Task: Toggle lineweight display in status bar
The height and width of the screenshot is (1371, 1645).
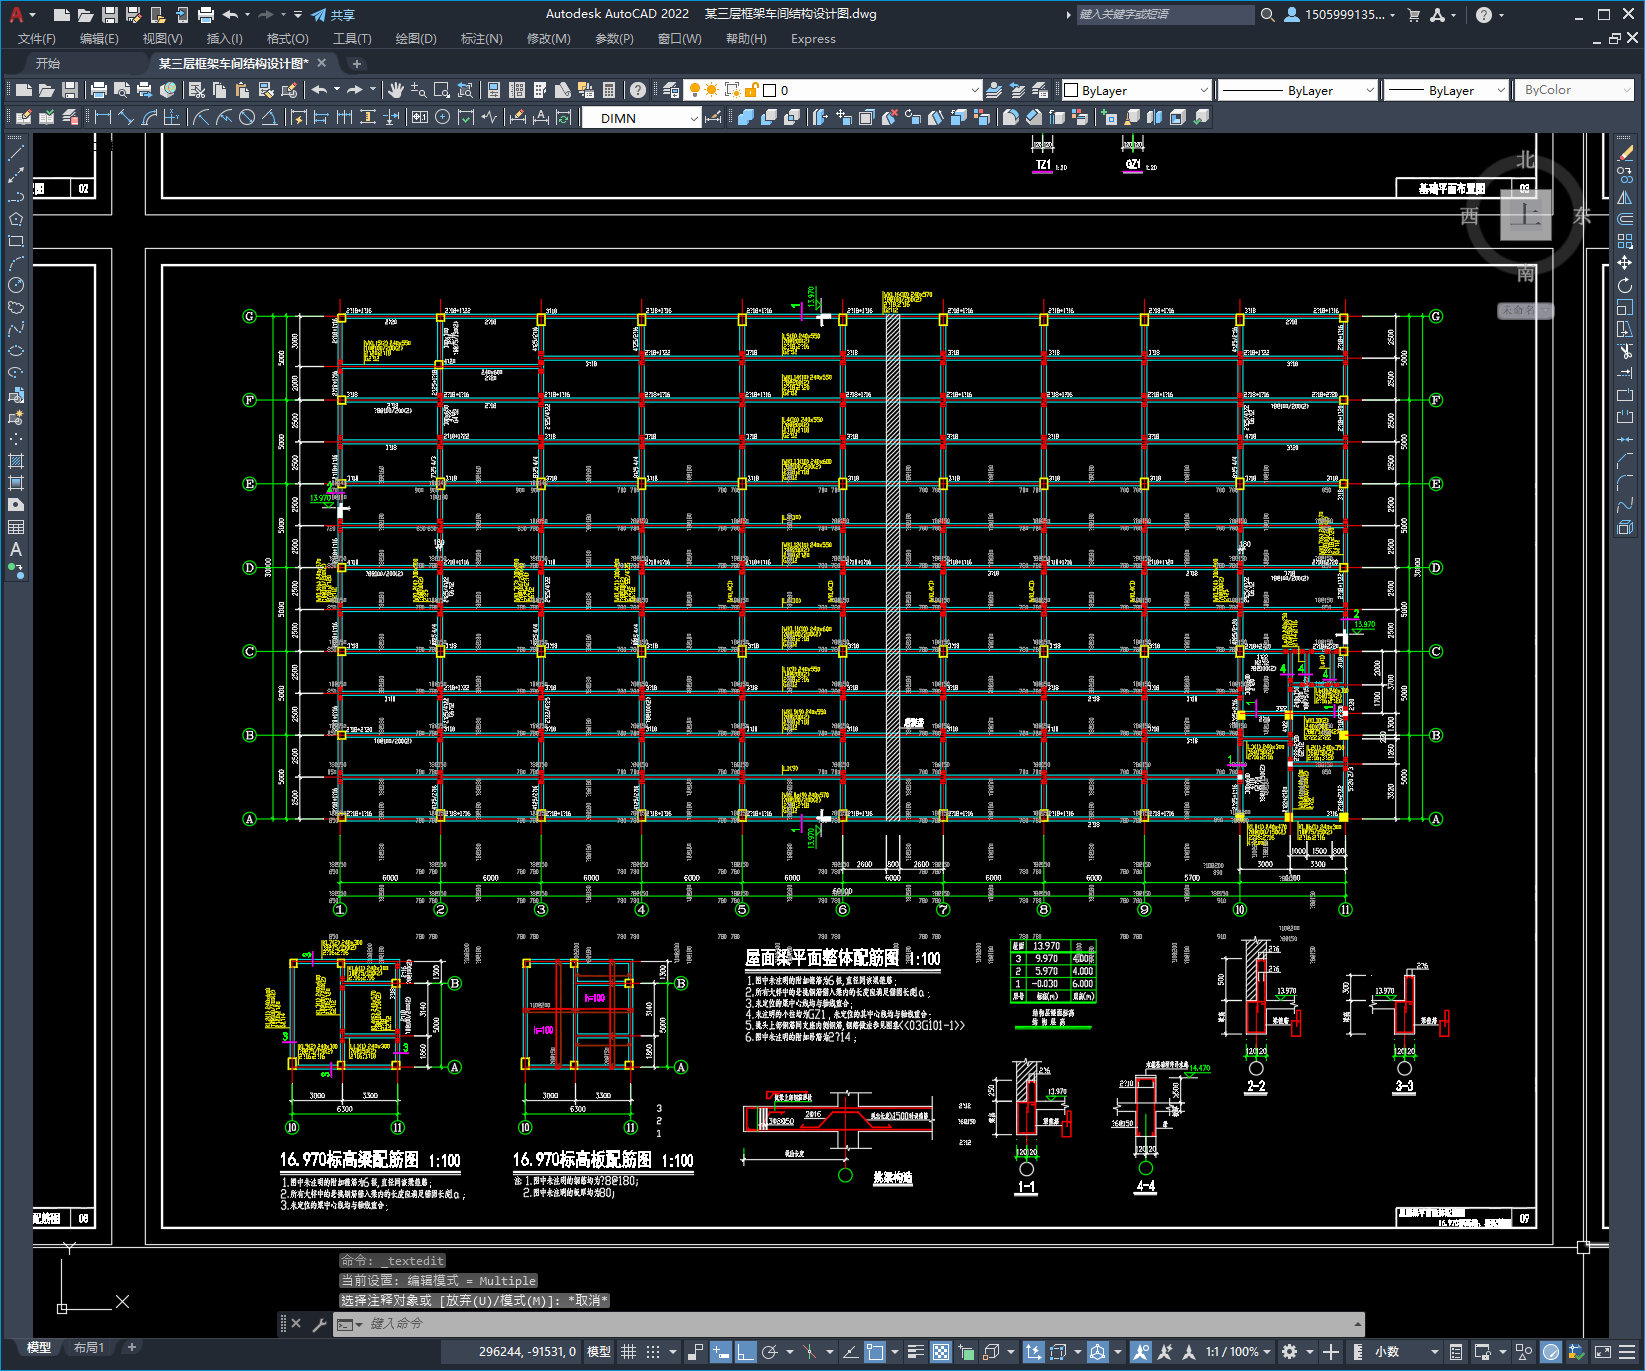Action: tap(915, 1352)
